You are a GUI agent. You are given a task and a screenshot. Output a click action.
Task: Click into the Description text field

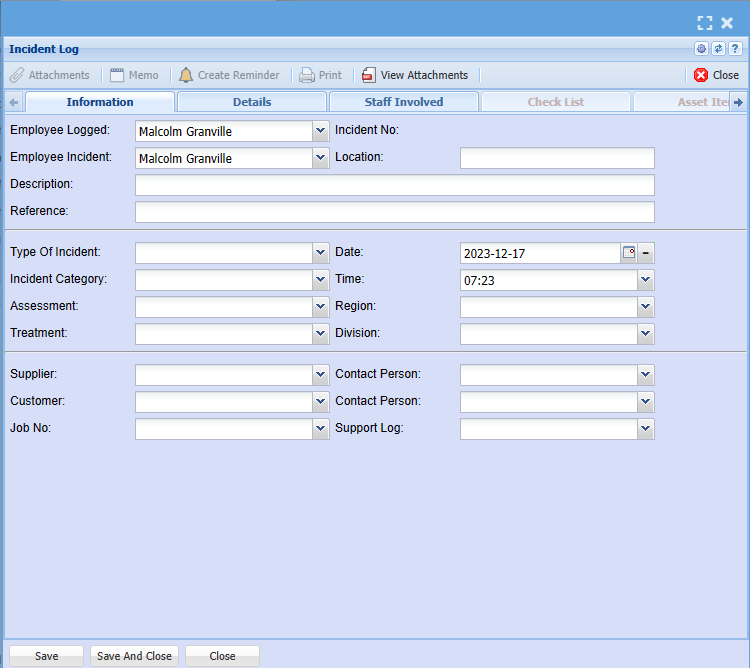[x=394, y=185]
